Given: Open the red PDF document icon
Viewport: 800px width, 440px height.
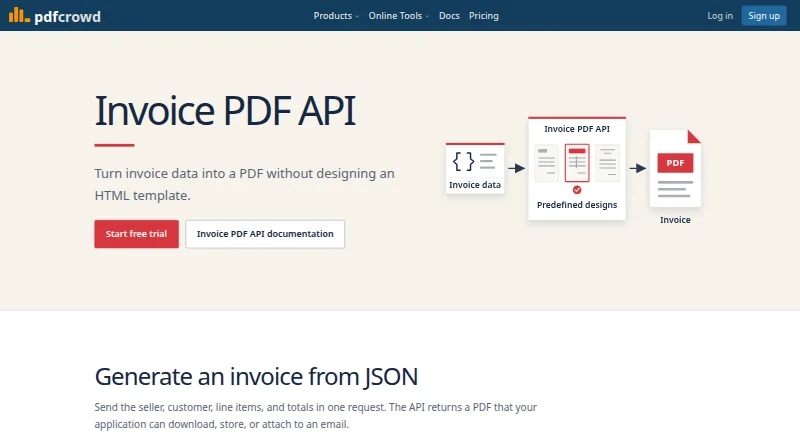Looking at the screenshot, I should pos(675,168).
